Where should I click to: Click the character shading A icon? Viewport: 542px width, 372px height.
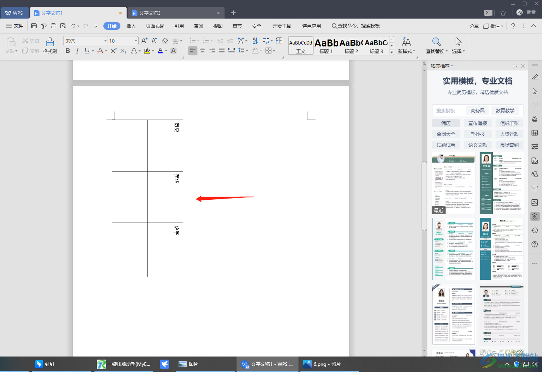coord(174,51)
